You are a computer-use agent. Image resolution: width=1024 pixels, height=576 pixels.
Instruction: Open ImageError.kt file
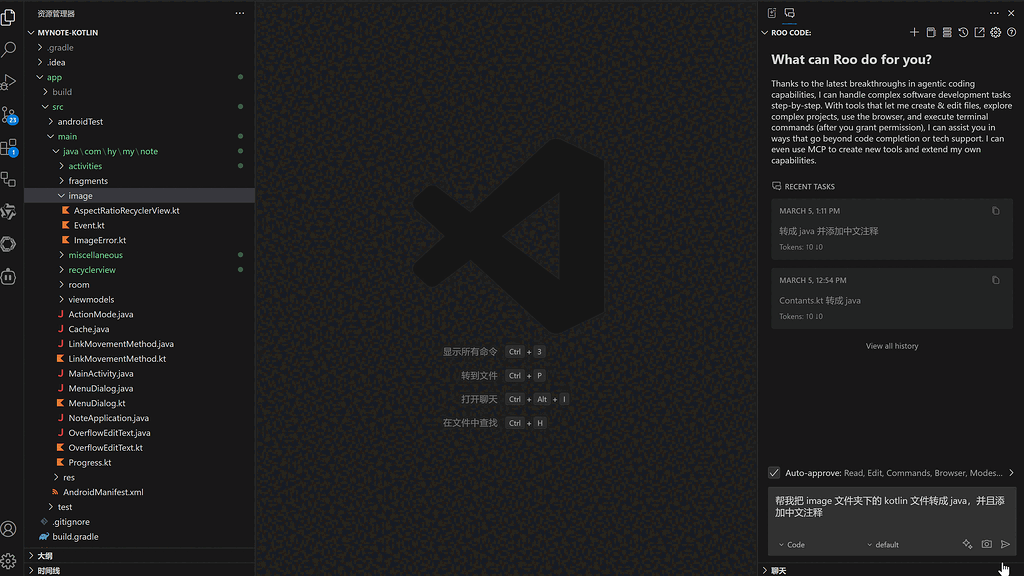100,240
